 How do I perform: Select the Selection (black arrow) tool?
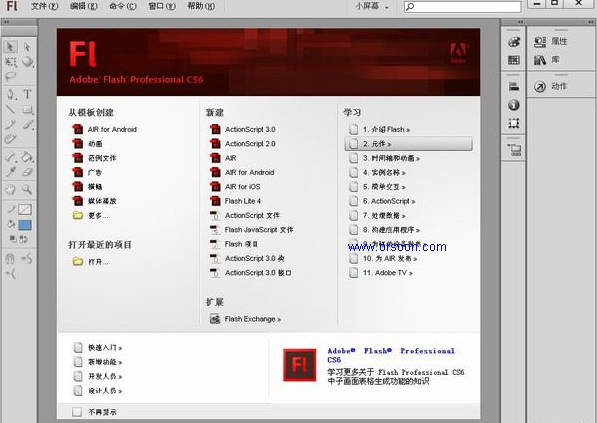click(x=10, y=47)
